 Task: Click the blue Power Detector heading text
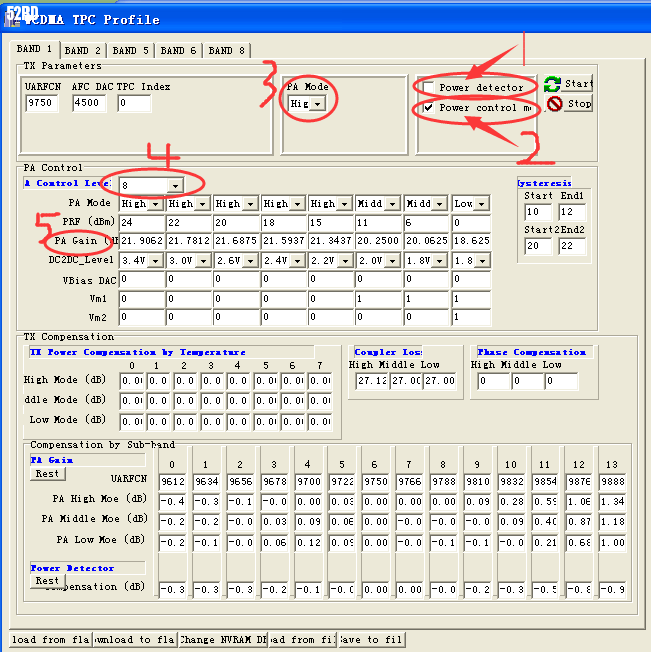(72, 568)
